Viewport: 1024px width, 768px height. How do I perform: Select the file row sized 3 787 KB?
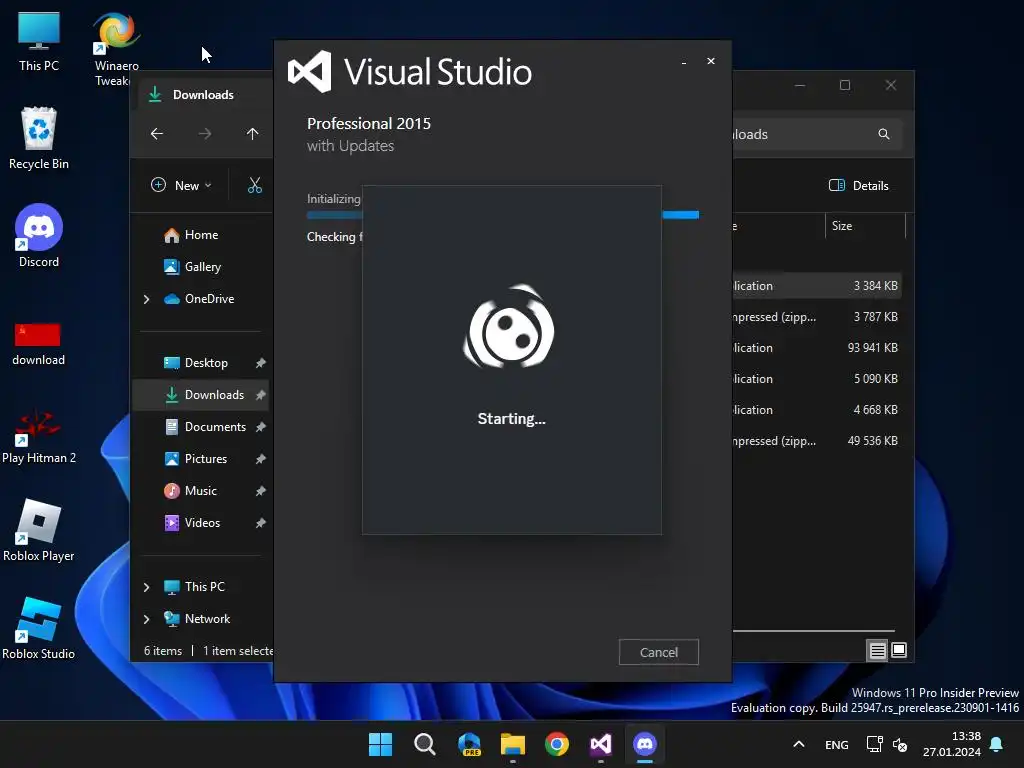pos(816,317)
